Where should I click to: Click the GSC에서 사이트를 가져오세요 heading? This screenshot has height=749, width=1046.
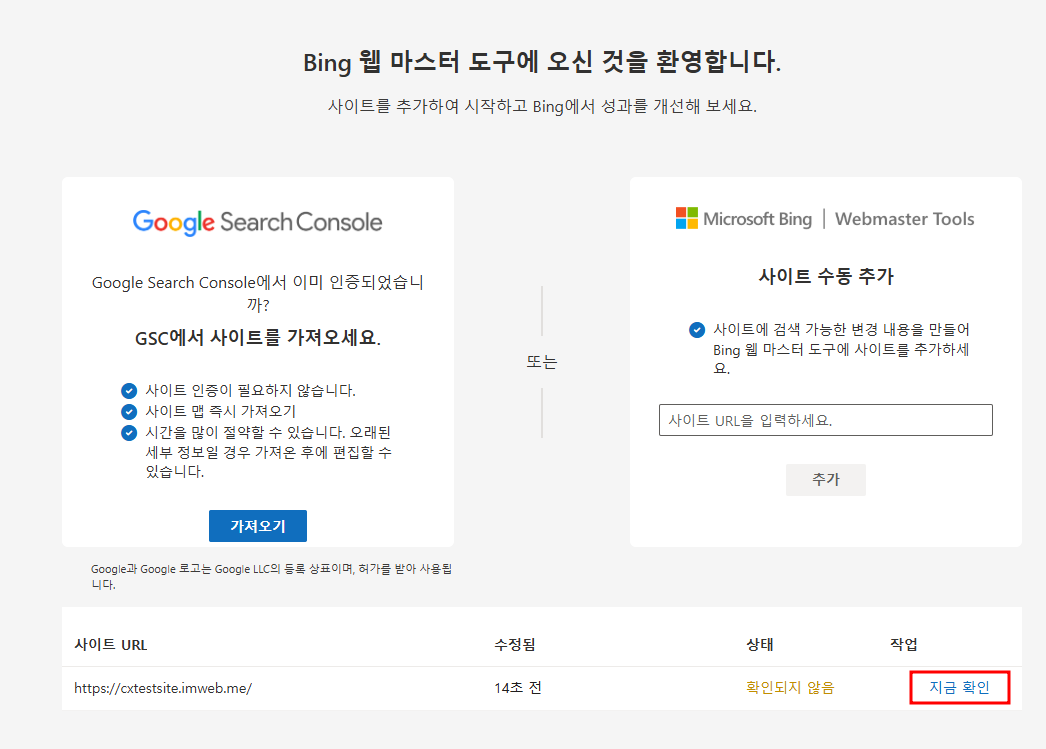[x=258, y=338]
